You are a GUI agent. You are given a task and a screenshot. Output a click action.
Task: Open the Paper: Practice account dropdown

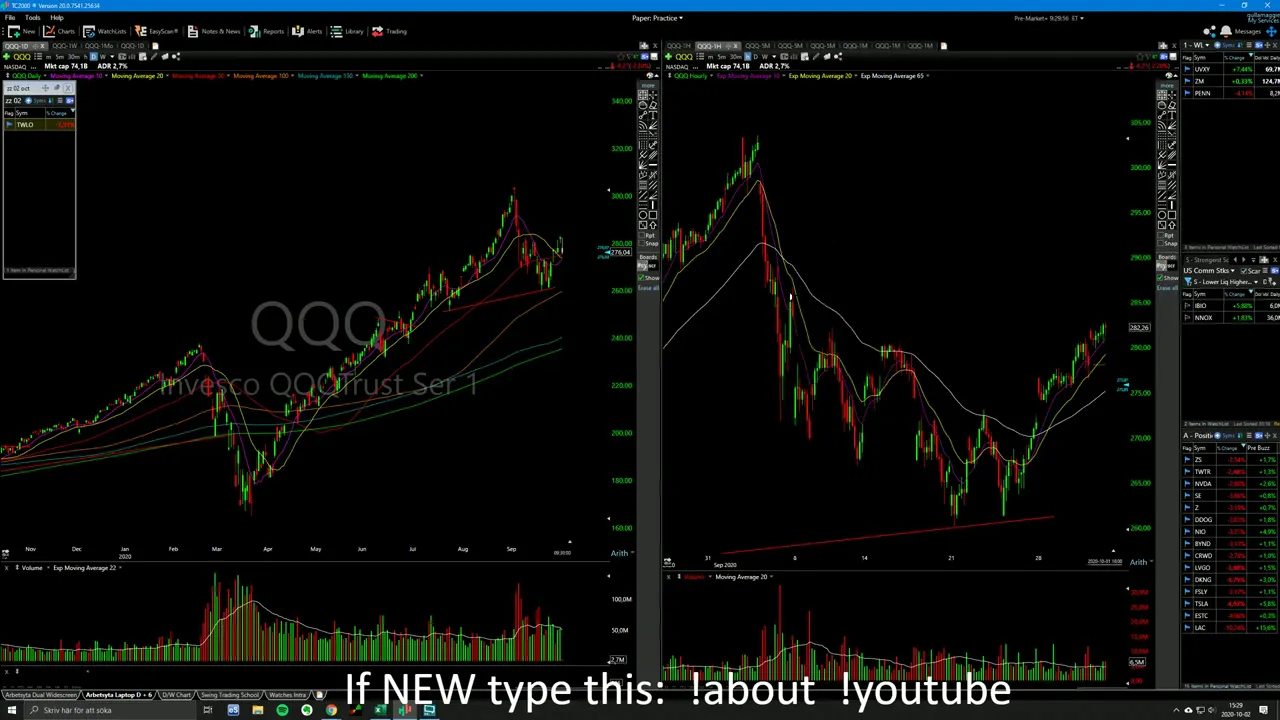[657, 18]
